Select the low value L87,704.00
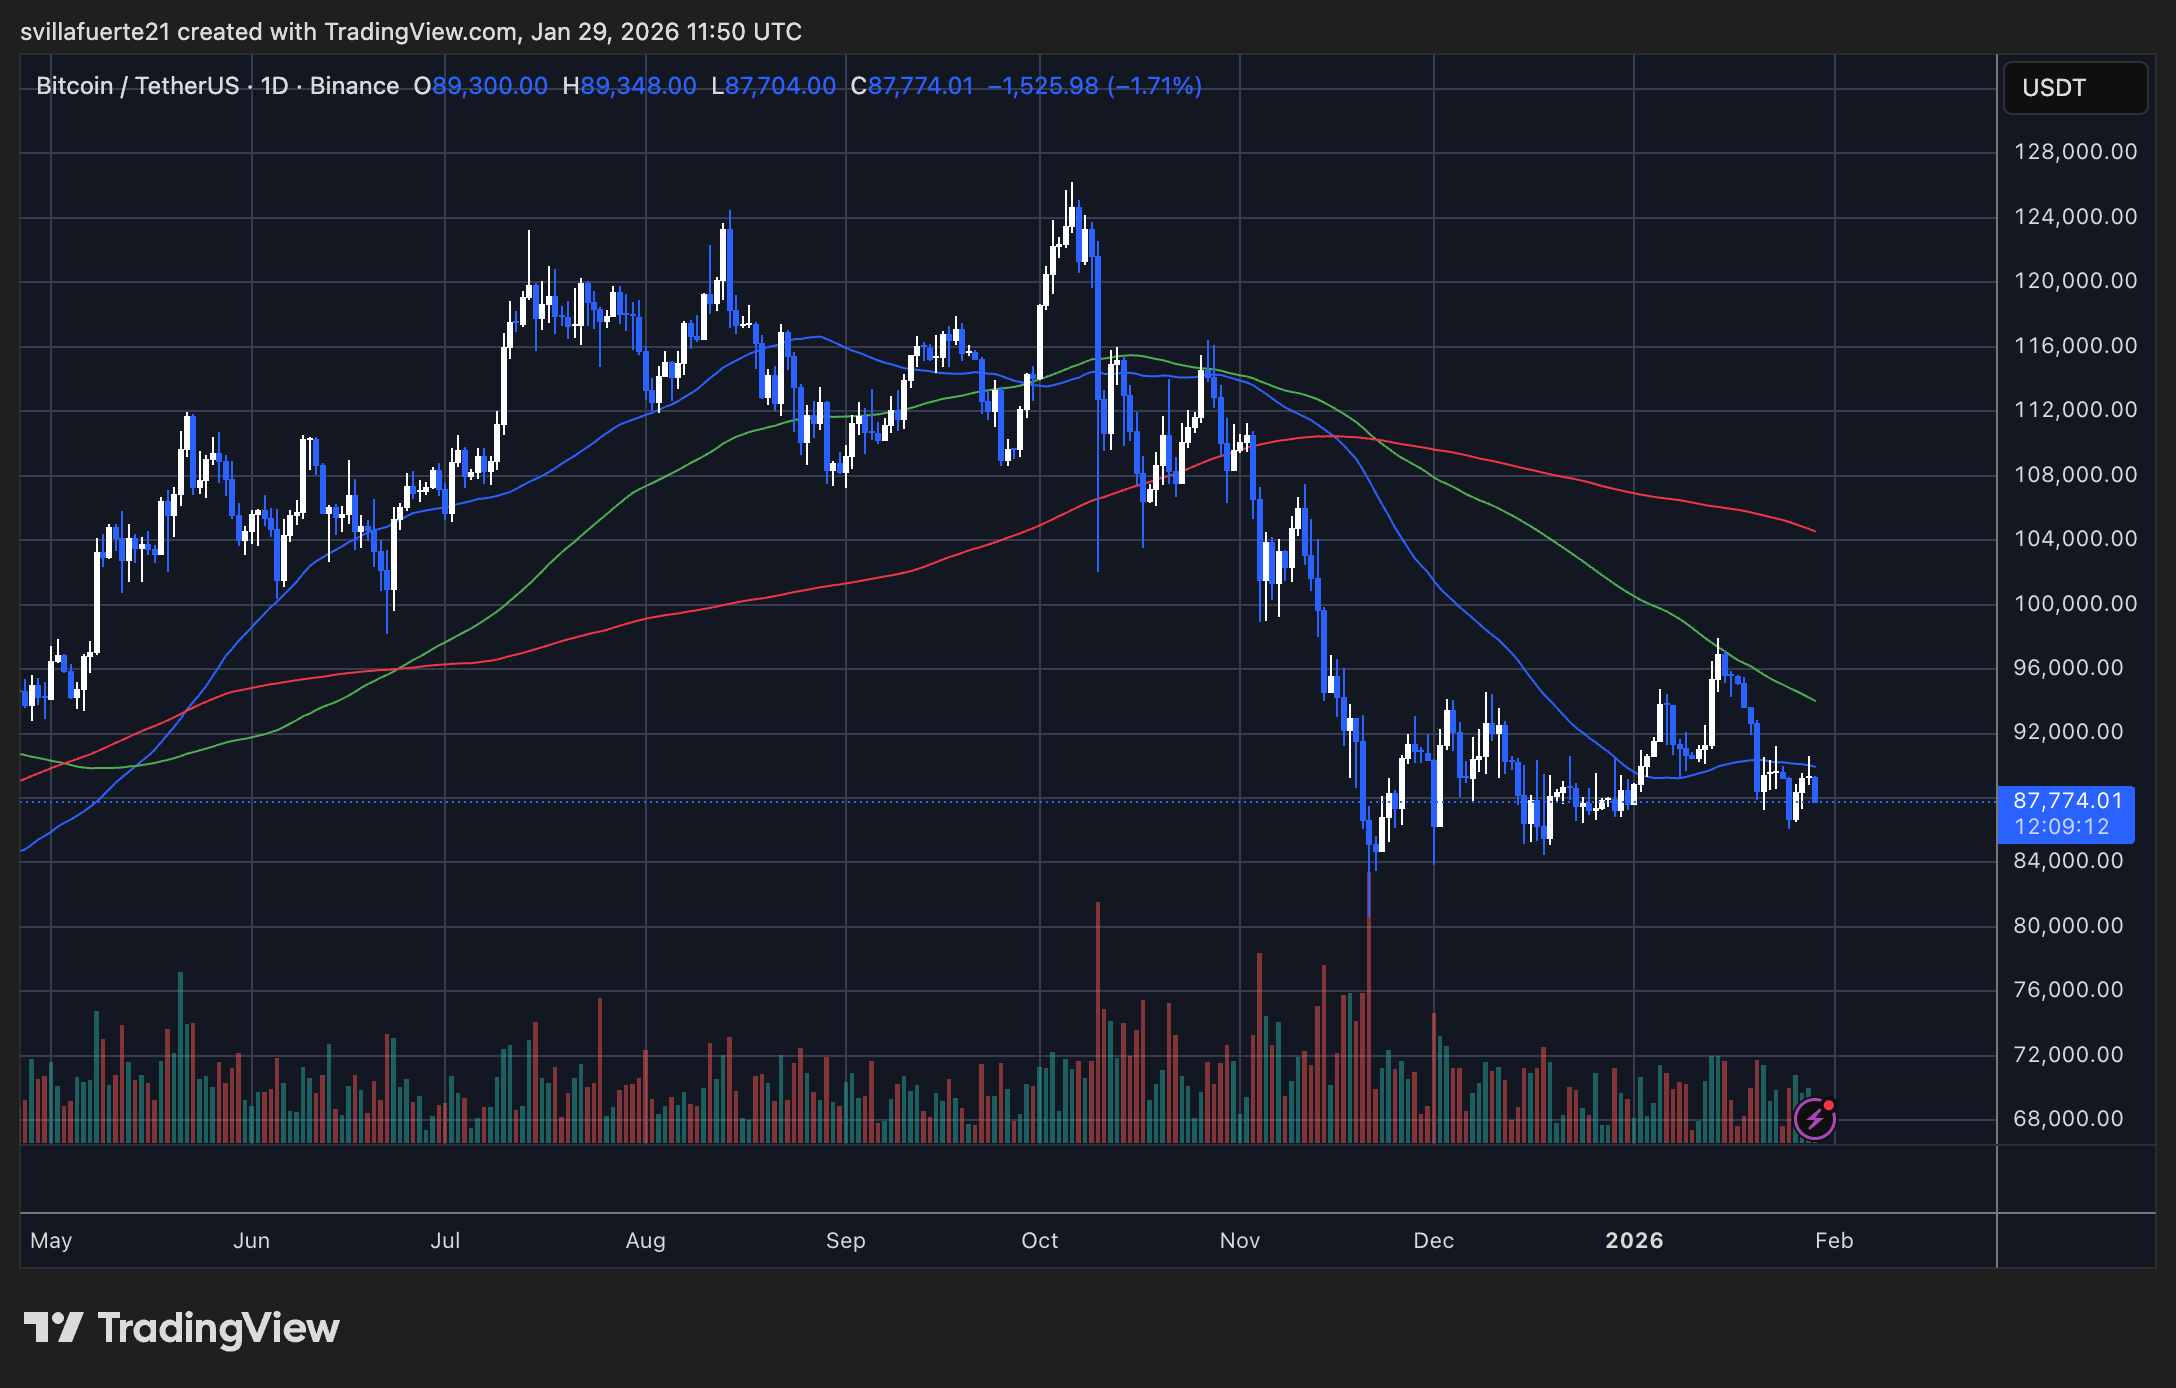 [x=772, y=86]
